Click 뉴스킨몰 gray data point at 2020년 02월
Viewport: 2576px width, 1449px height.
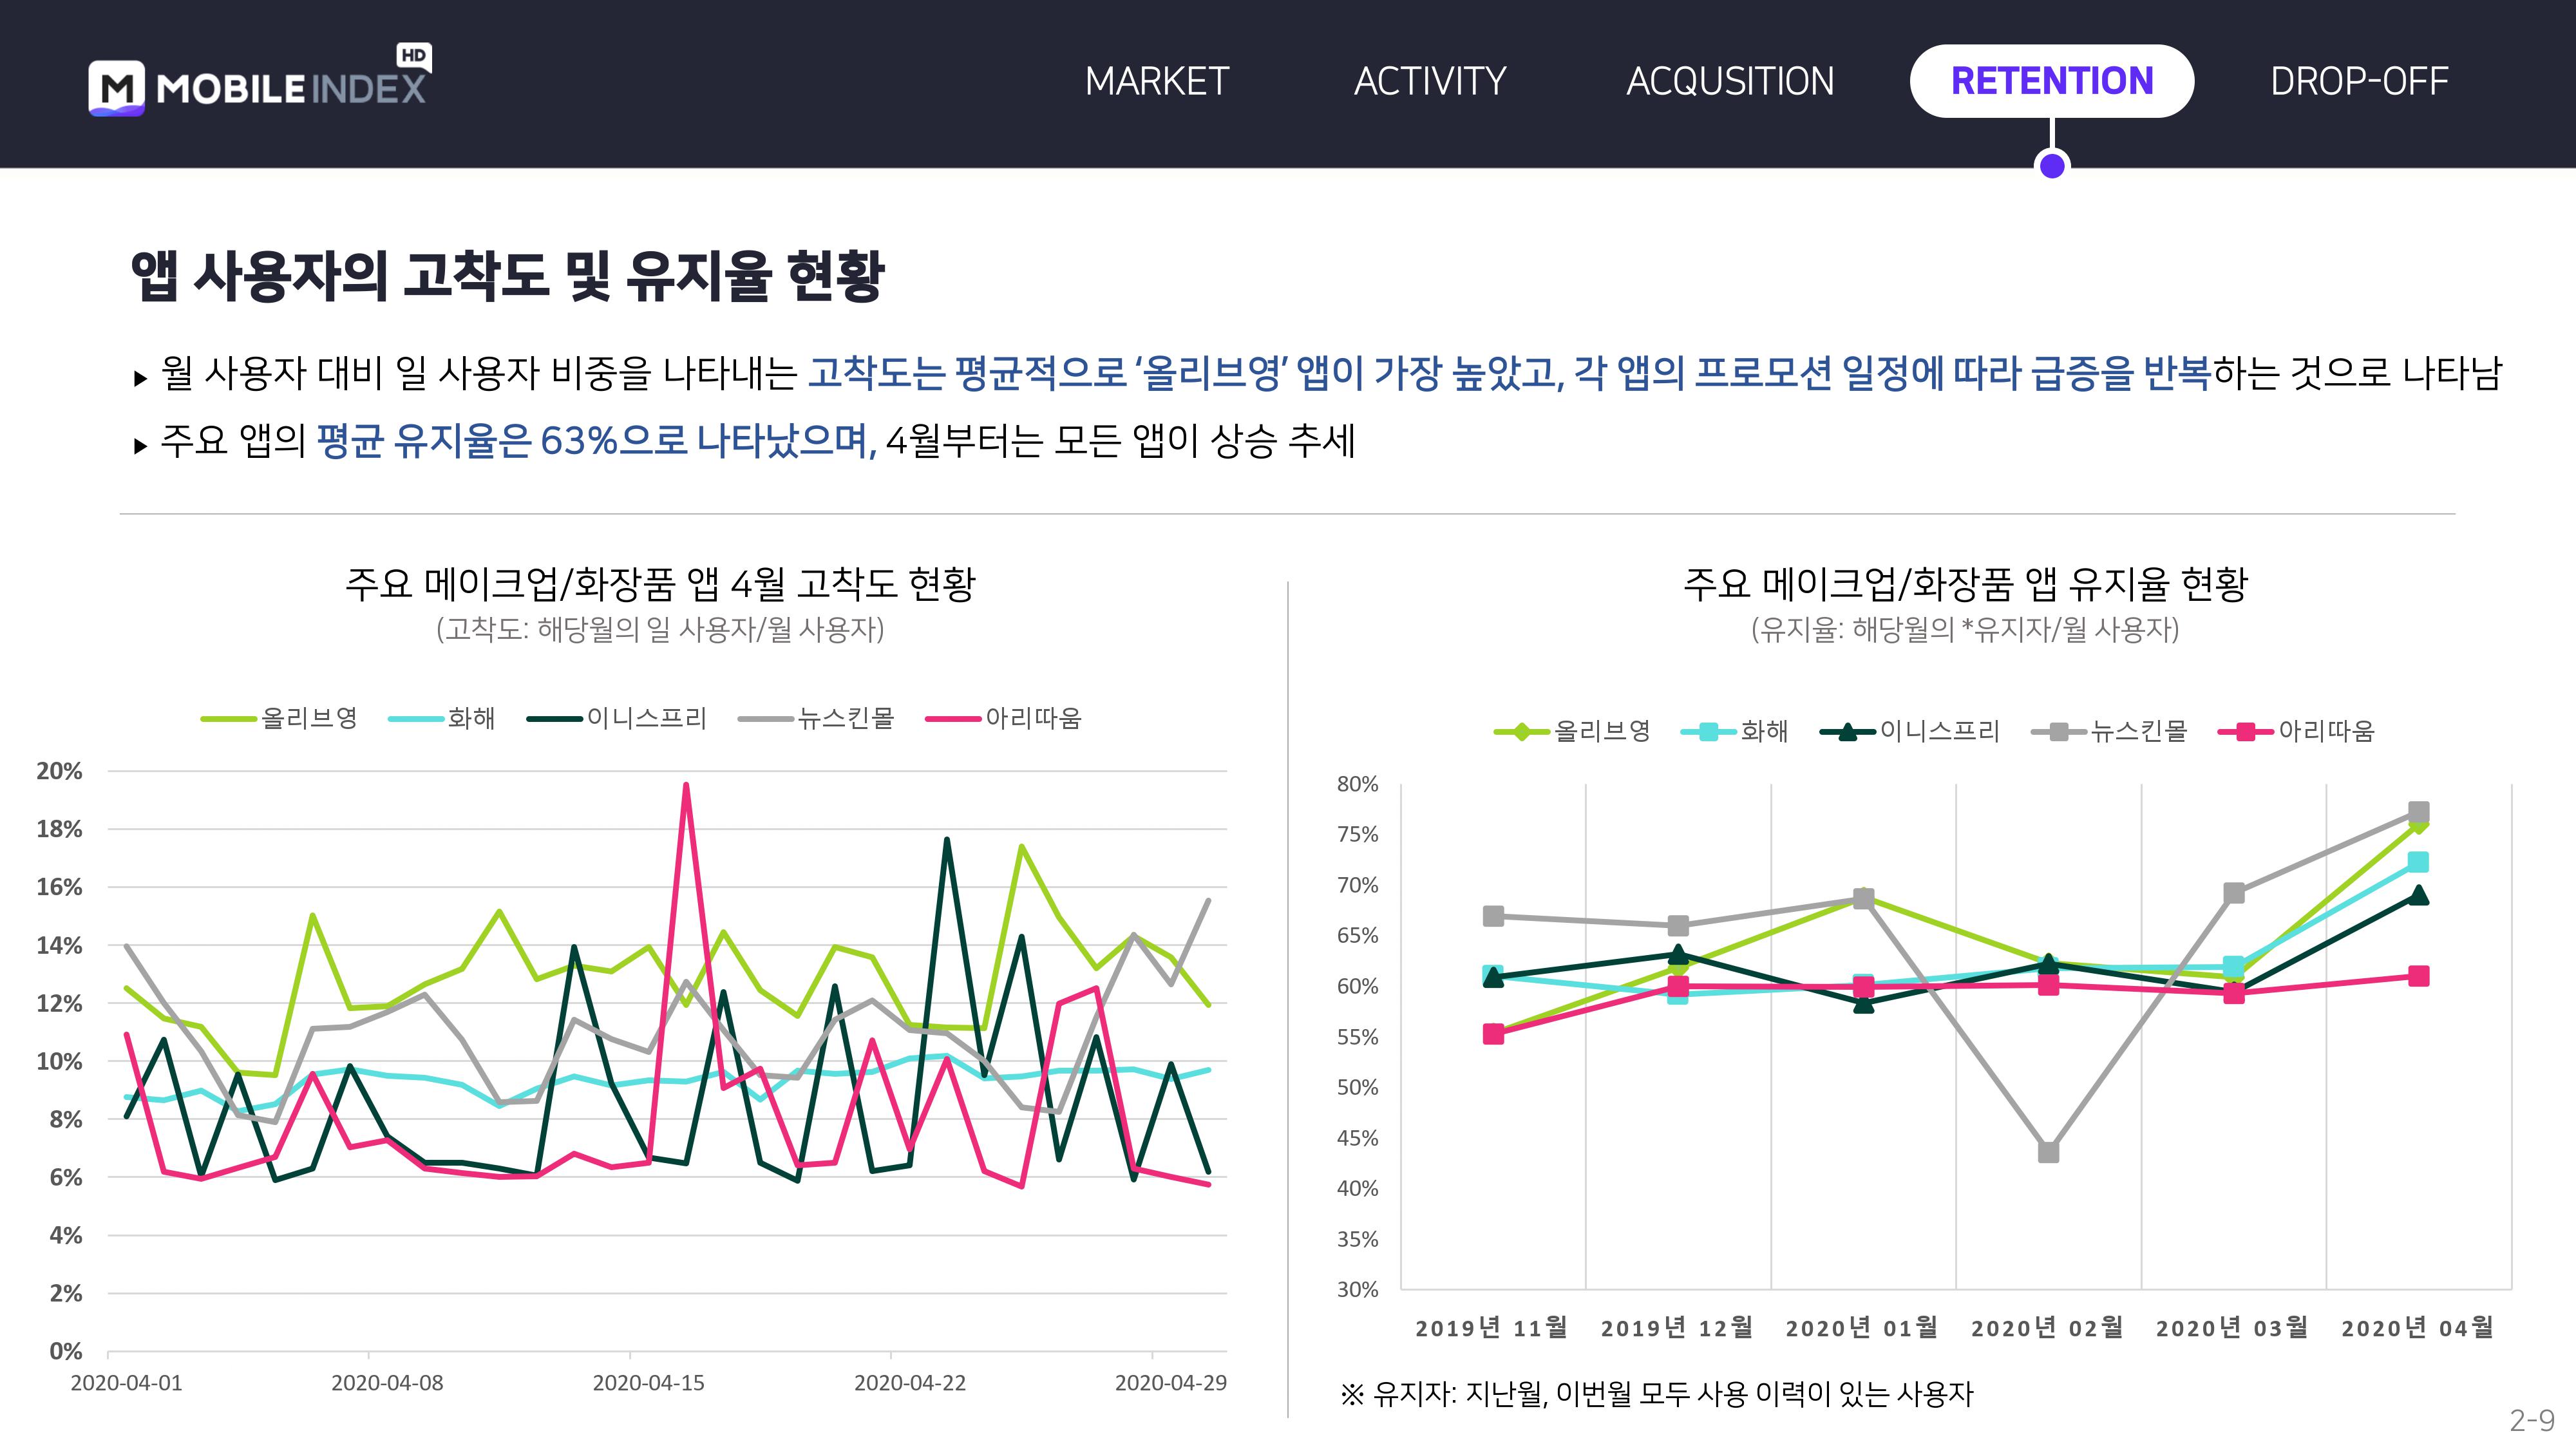point(2048,1152)
